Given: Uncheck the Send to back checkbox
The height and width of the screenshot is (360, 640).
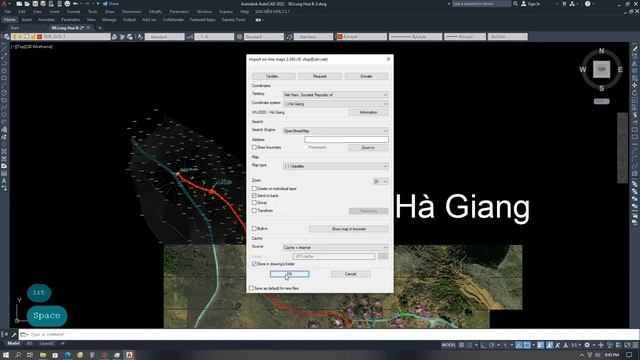Looking at the screenshot, I should point(254,196).
